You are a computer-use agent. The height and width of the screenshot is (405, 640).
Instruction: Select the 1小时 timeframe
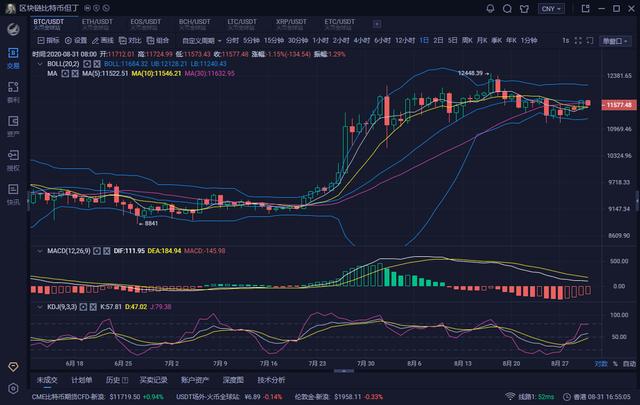coord(320,40)
